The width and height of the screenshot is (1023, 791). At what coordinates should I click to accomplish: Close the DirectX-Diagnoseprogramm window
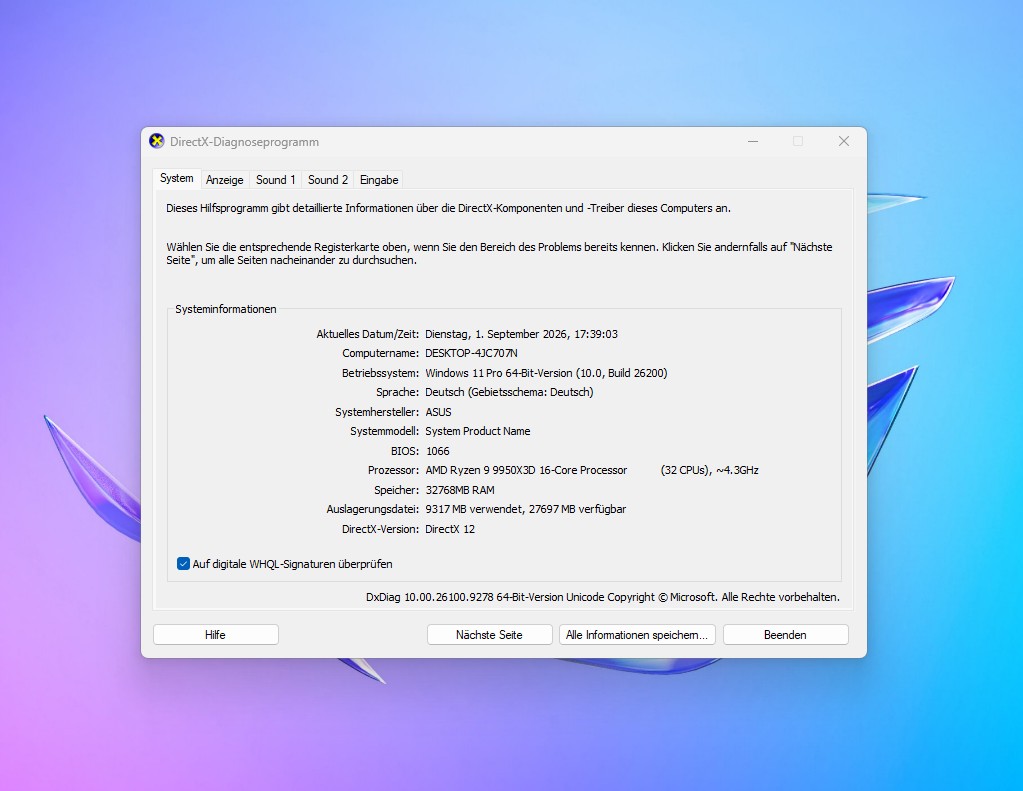(x=844, y=142)
